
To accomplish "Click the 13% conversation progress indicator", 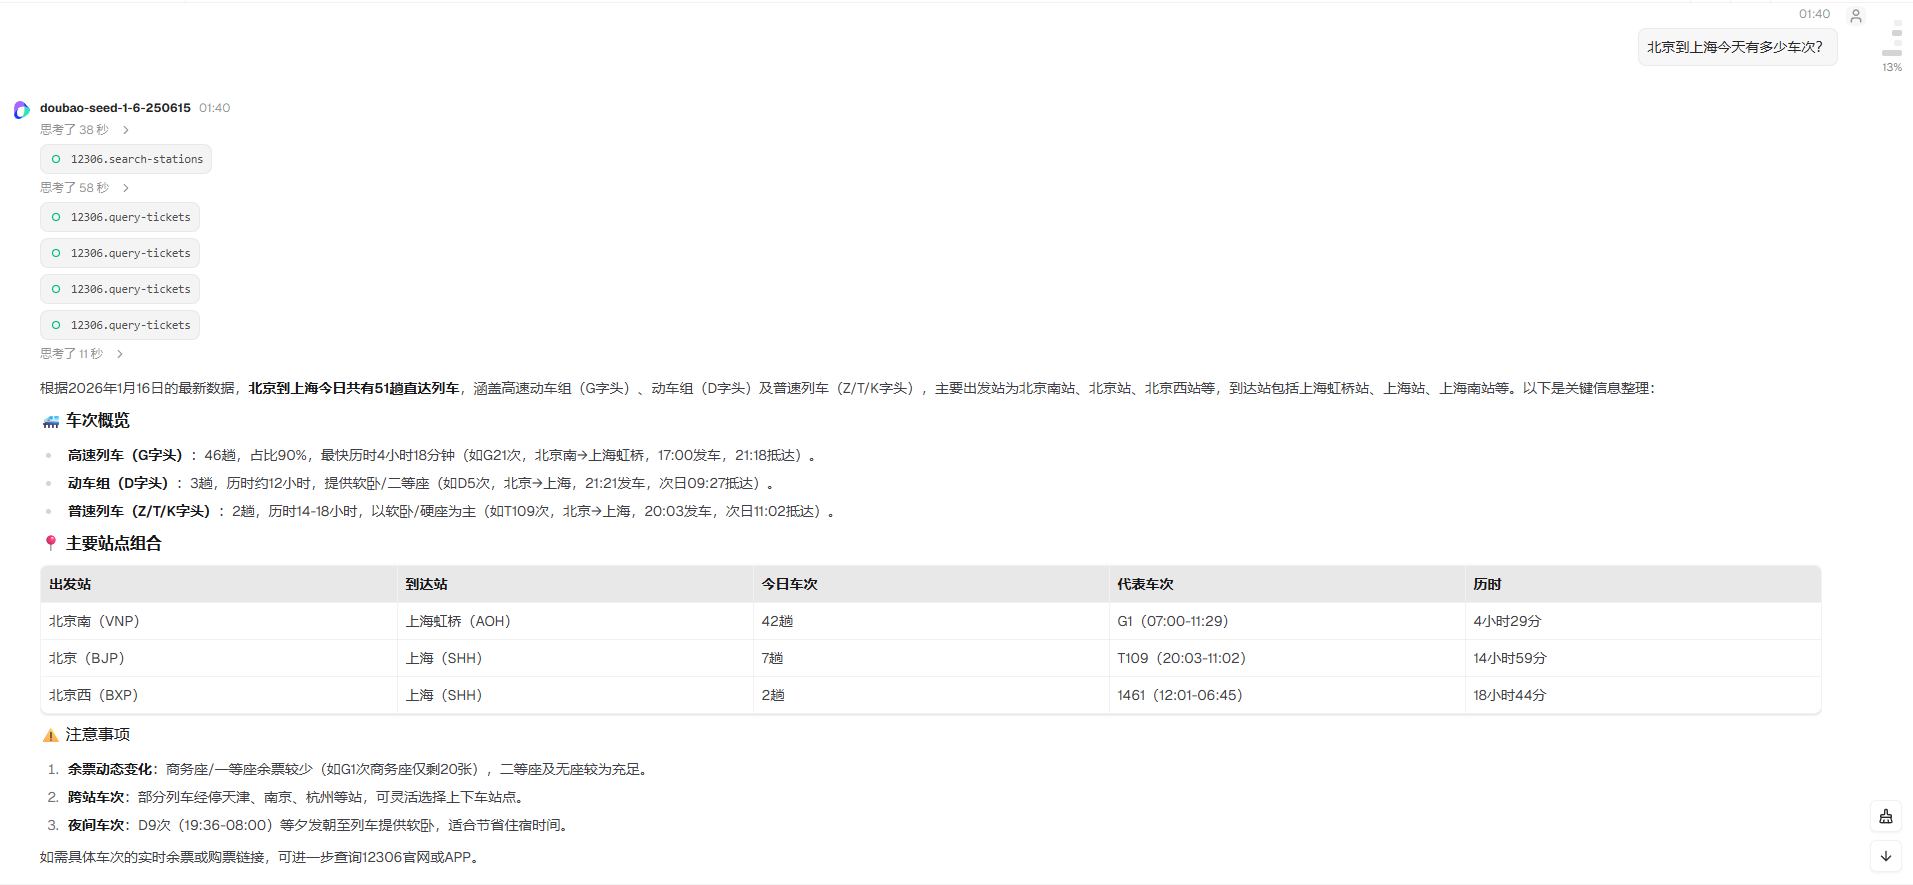I will point(1892,67).
